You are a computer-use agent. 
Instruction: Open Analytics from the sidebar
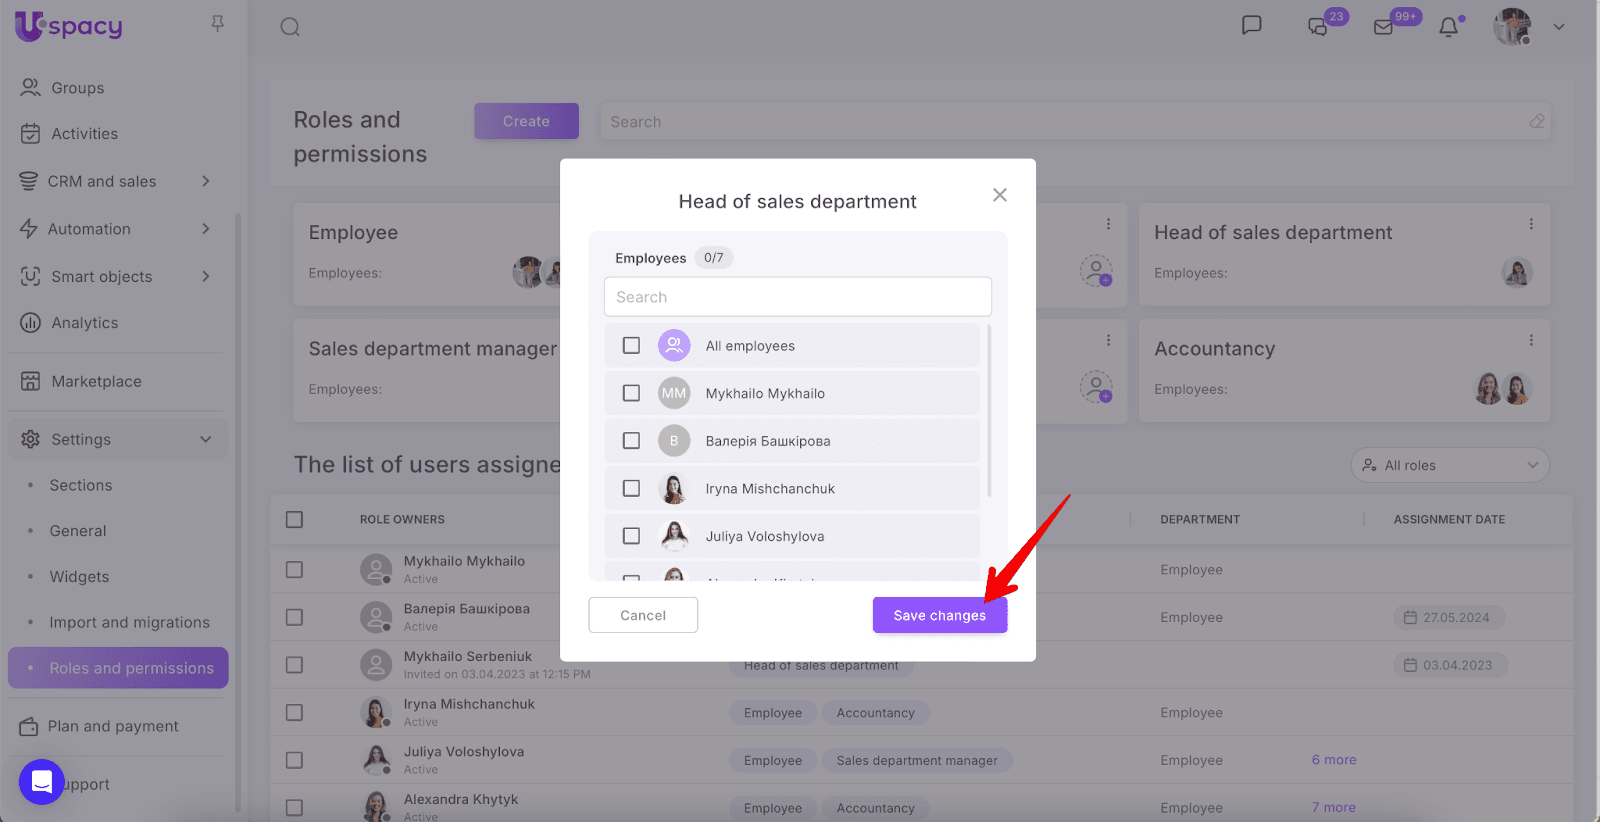[x=85, y=323]
